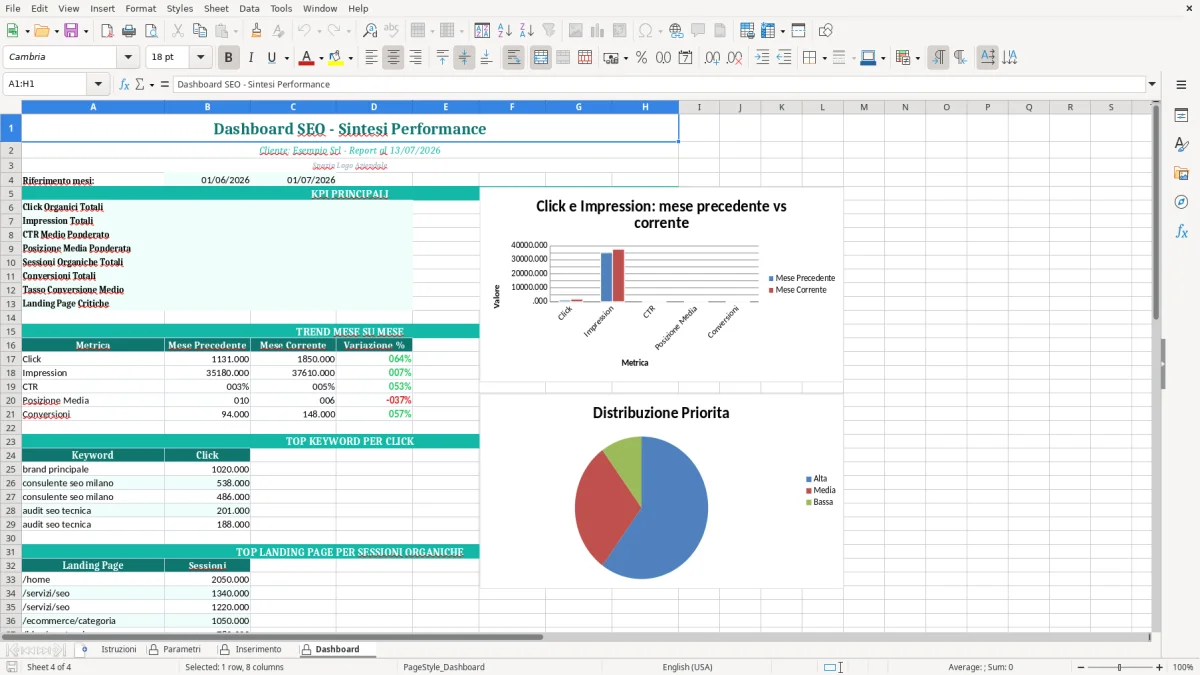Format selection as Percent

[641, 58]
